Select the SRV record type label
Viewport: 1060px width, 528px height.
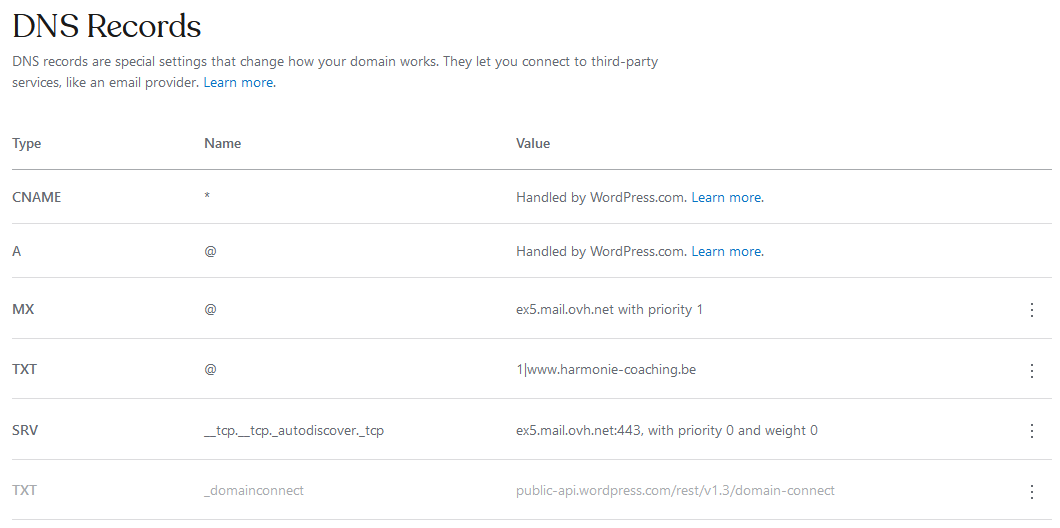(25, 431)
